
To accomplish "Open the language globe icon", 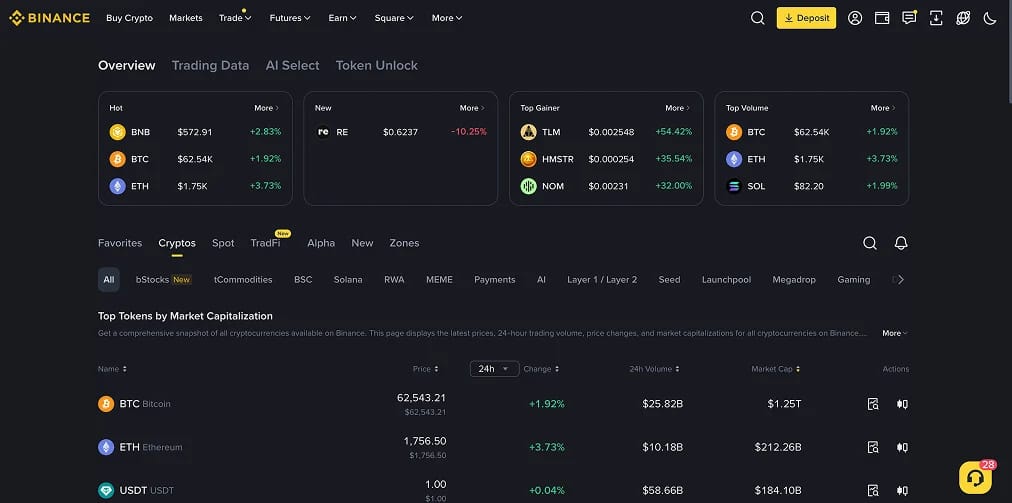I will [963, 18].
